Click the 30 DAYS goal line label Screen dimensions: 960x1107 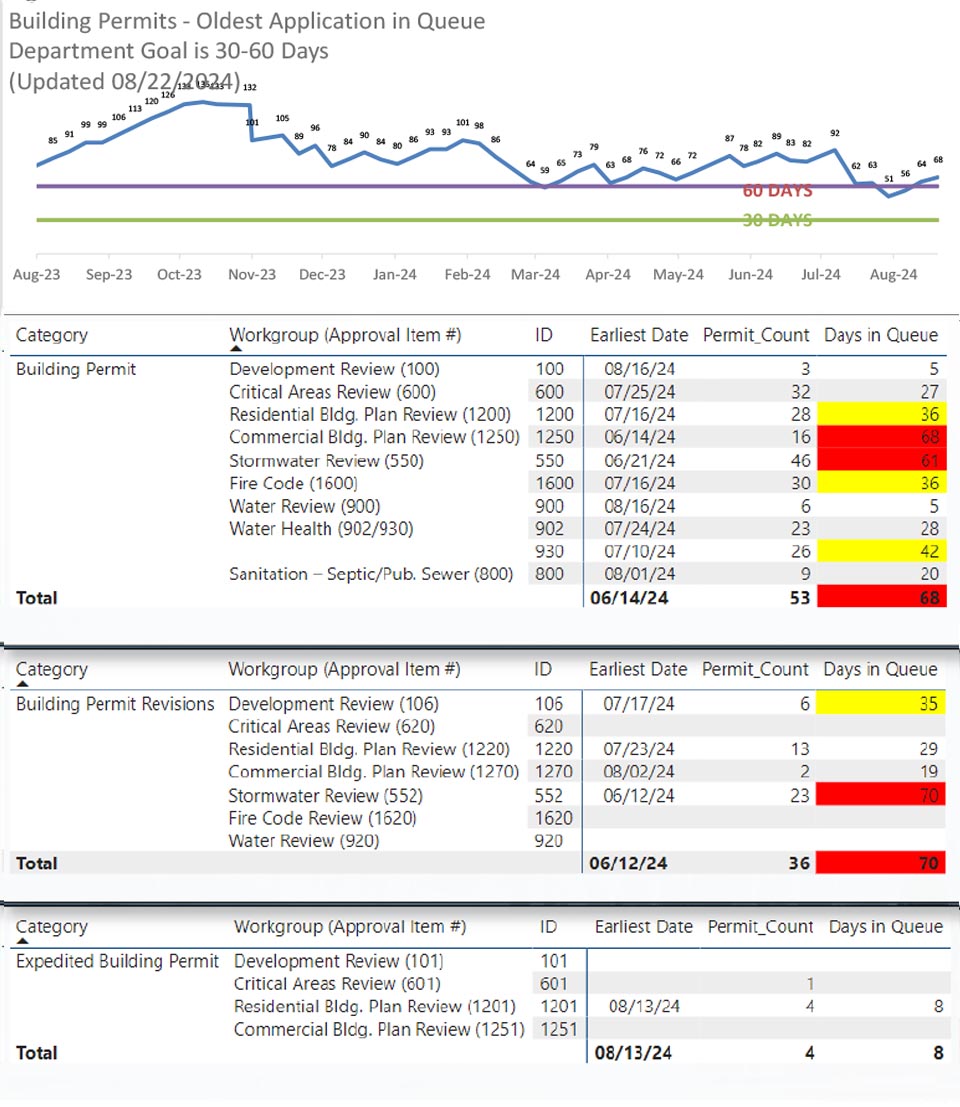[777, 221]
